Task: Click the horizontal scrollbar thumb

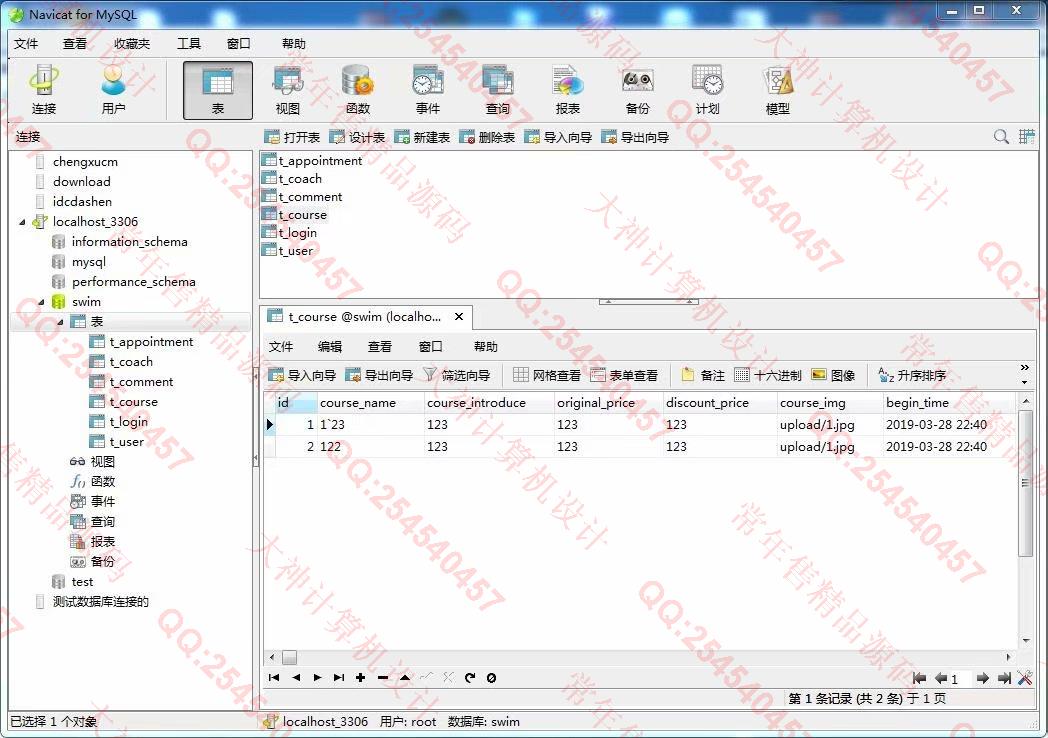Action: coord(289,657)
